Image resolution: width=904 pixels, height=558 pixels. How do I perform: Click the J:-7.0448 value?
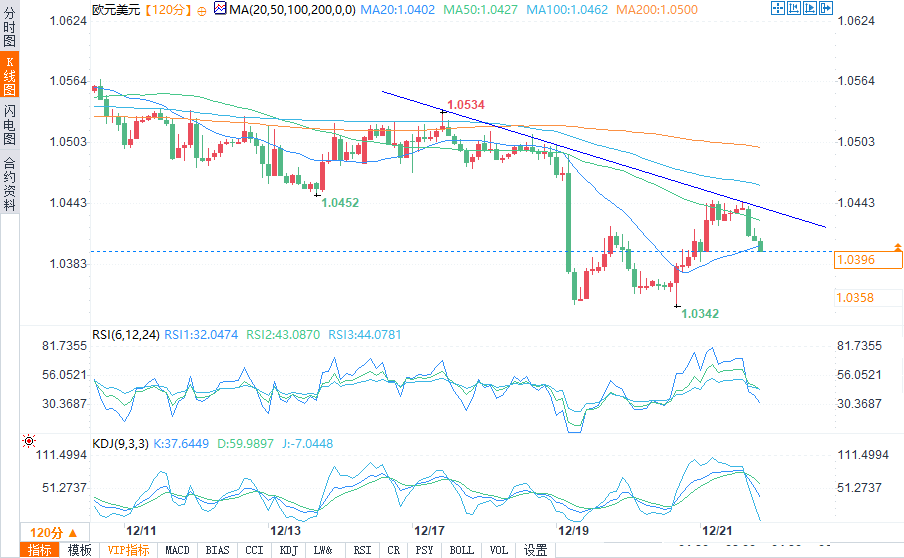pyautogui.click(x=308, y=444)
